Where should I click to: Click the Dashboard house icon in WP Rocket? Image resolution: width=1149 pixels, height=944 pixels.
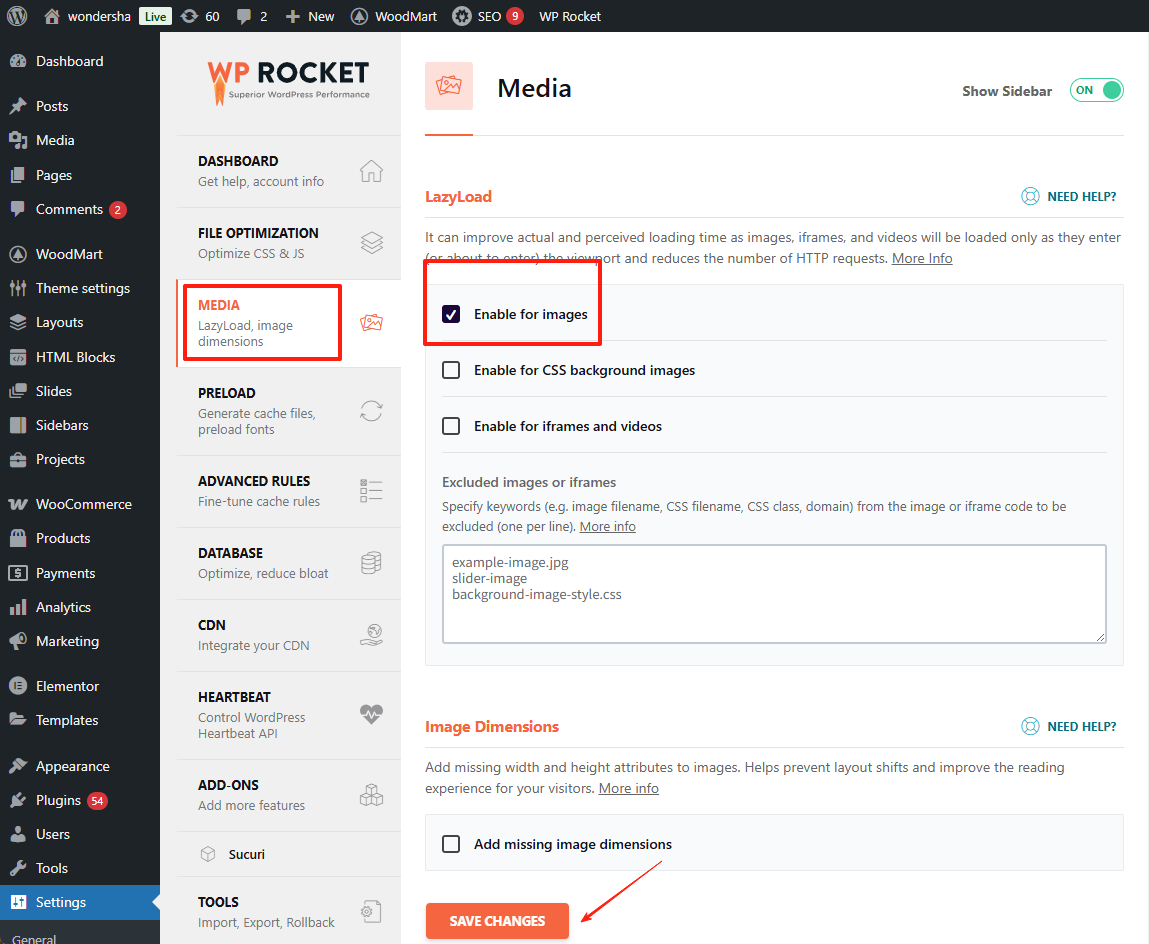pyautogui.click(x=371, y=171)
